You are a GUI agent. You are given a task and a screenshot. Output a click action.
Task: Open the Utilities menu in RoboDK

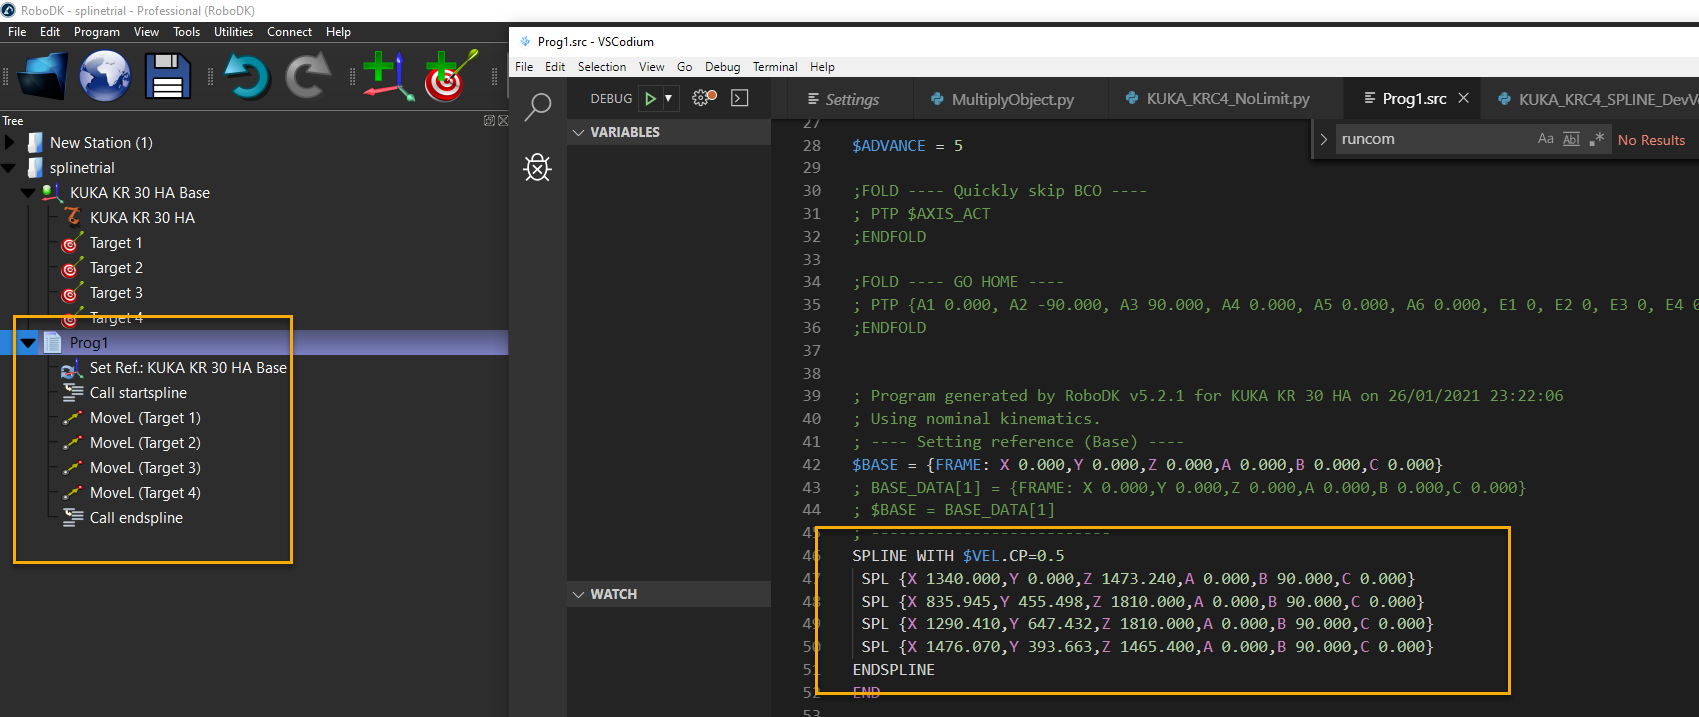pos(233,32)
